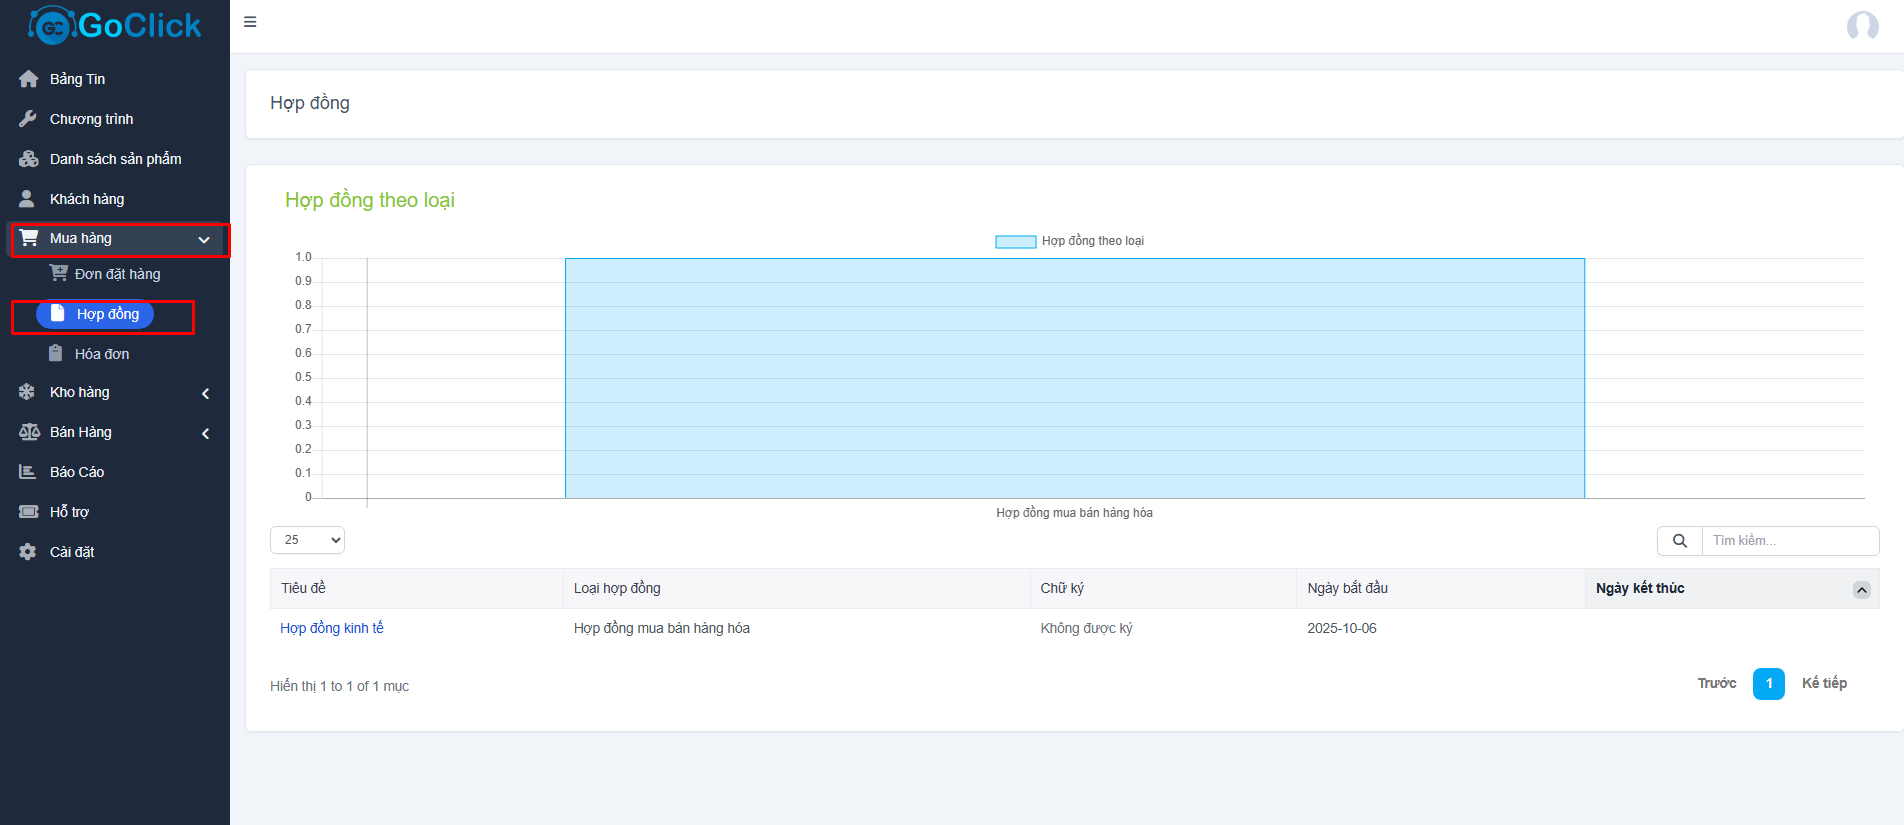Open the 25 rows-per-page dropdown
The height and width of the screenshot is (825, 1904).
pyautogui.click(x=307, y=540)
